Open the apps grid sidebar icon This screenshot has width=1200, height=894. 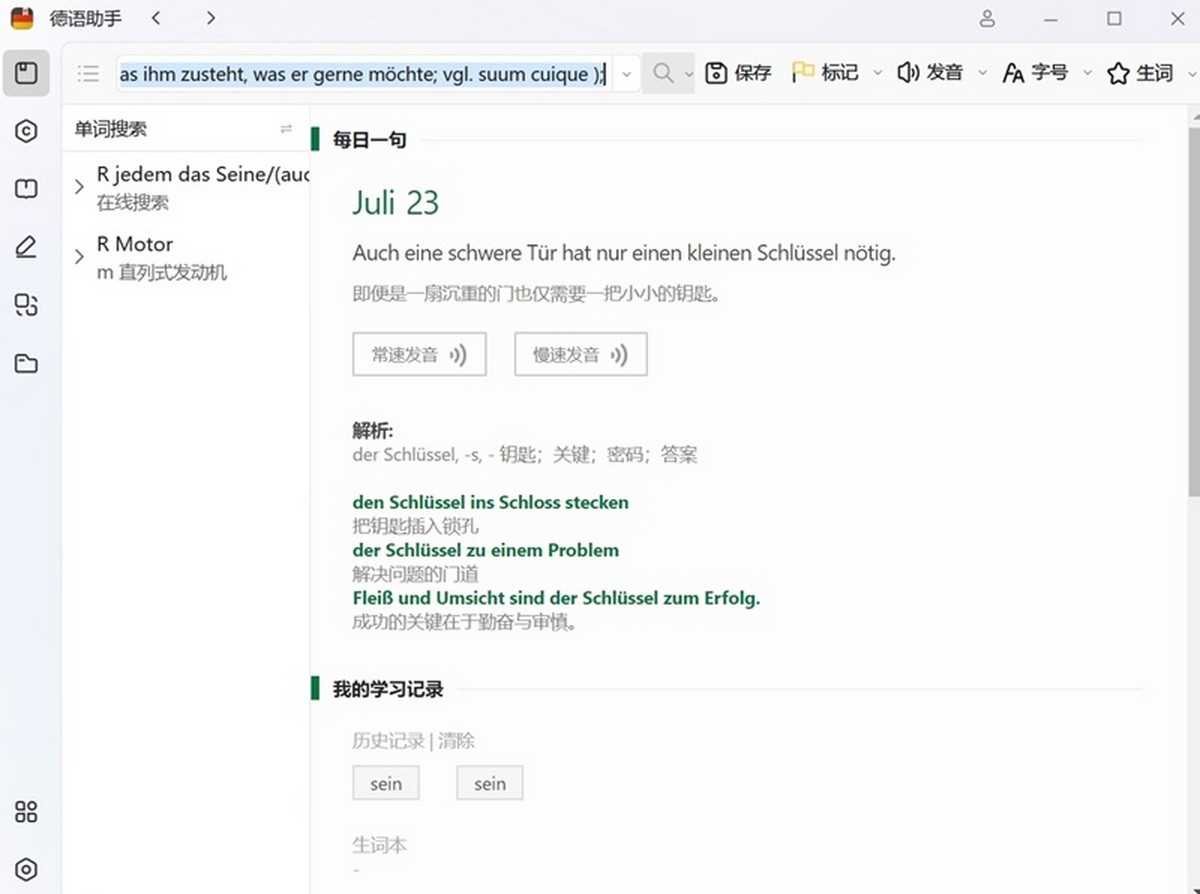26,812
